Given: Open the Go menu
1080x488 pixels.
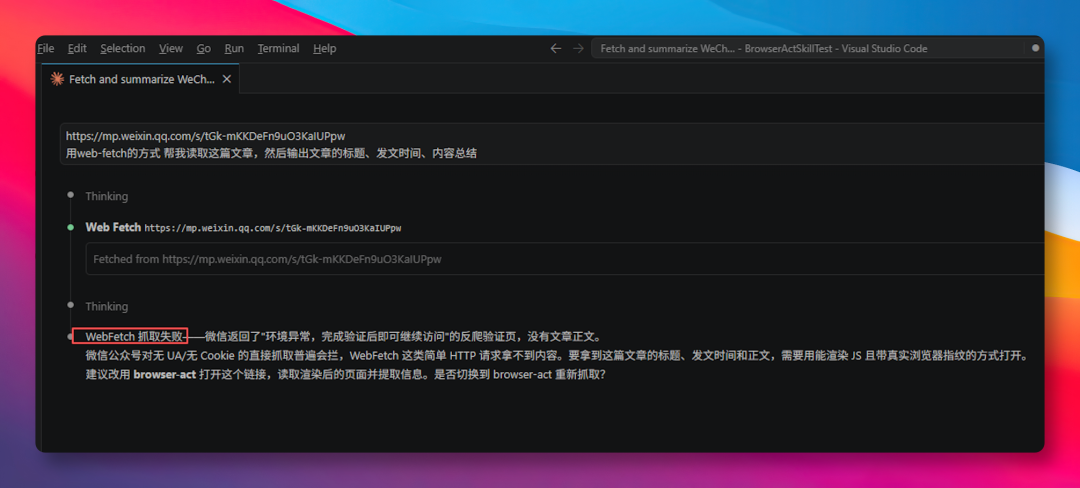Looking at the screenshot, I should [x=204, y=49].
